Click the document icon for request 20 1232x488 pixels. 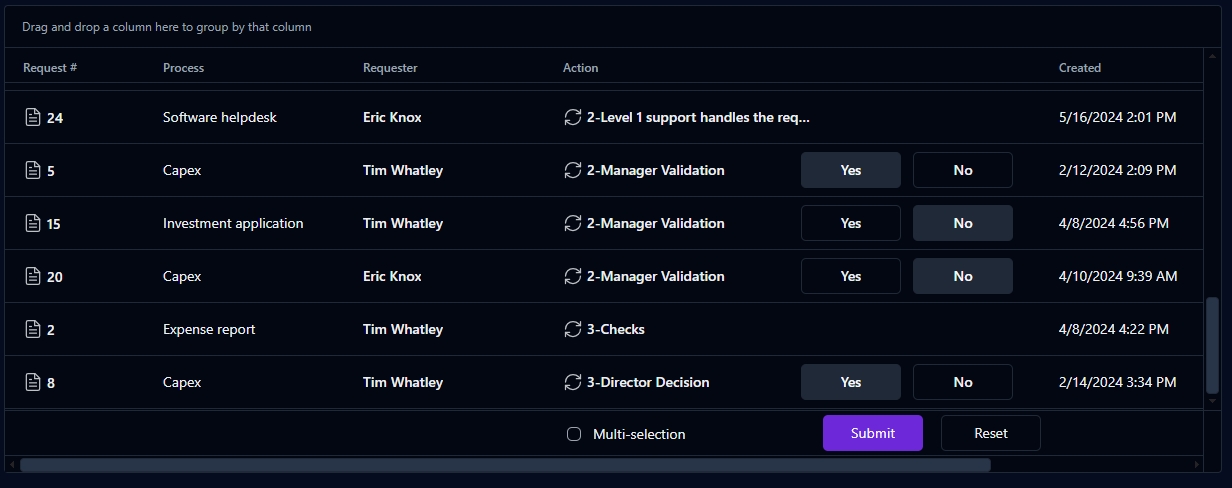point(33,277)
